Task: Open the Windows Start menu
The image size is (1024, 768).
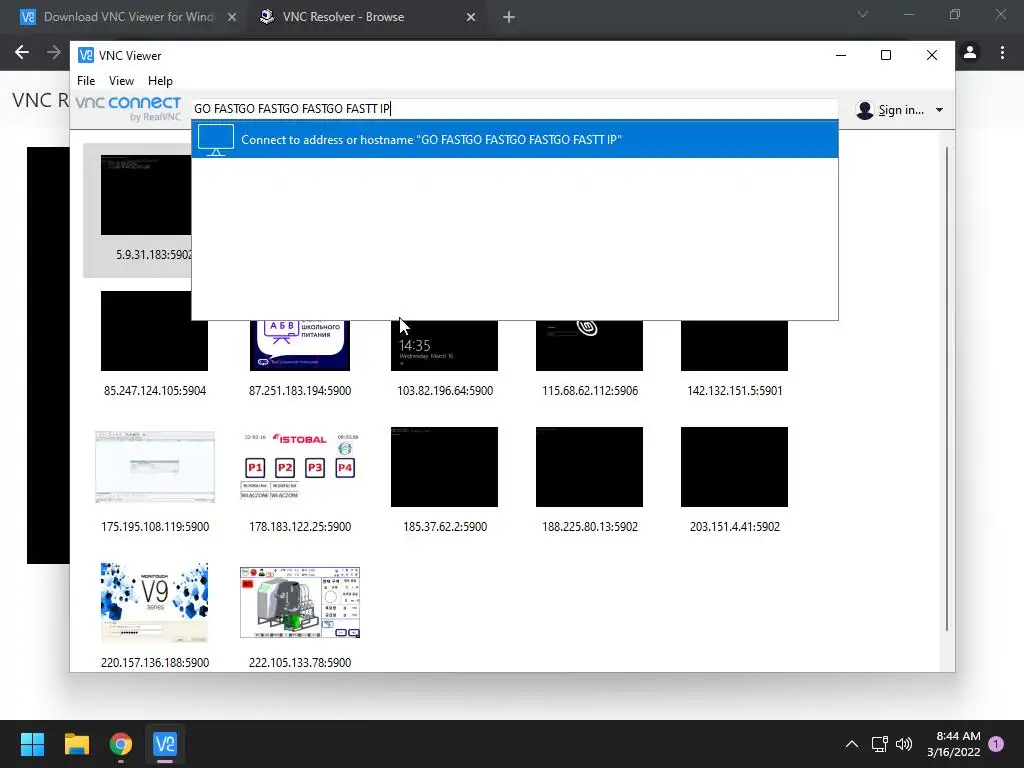Action: (32, 744)
